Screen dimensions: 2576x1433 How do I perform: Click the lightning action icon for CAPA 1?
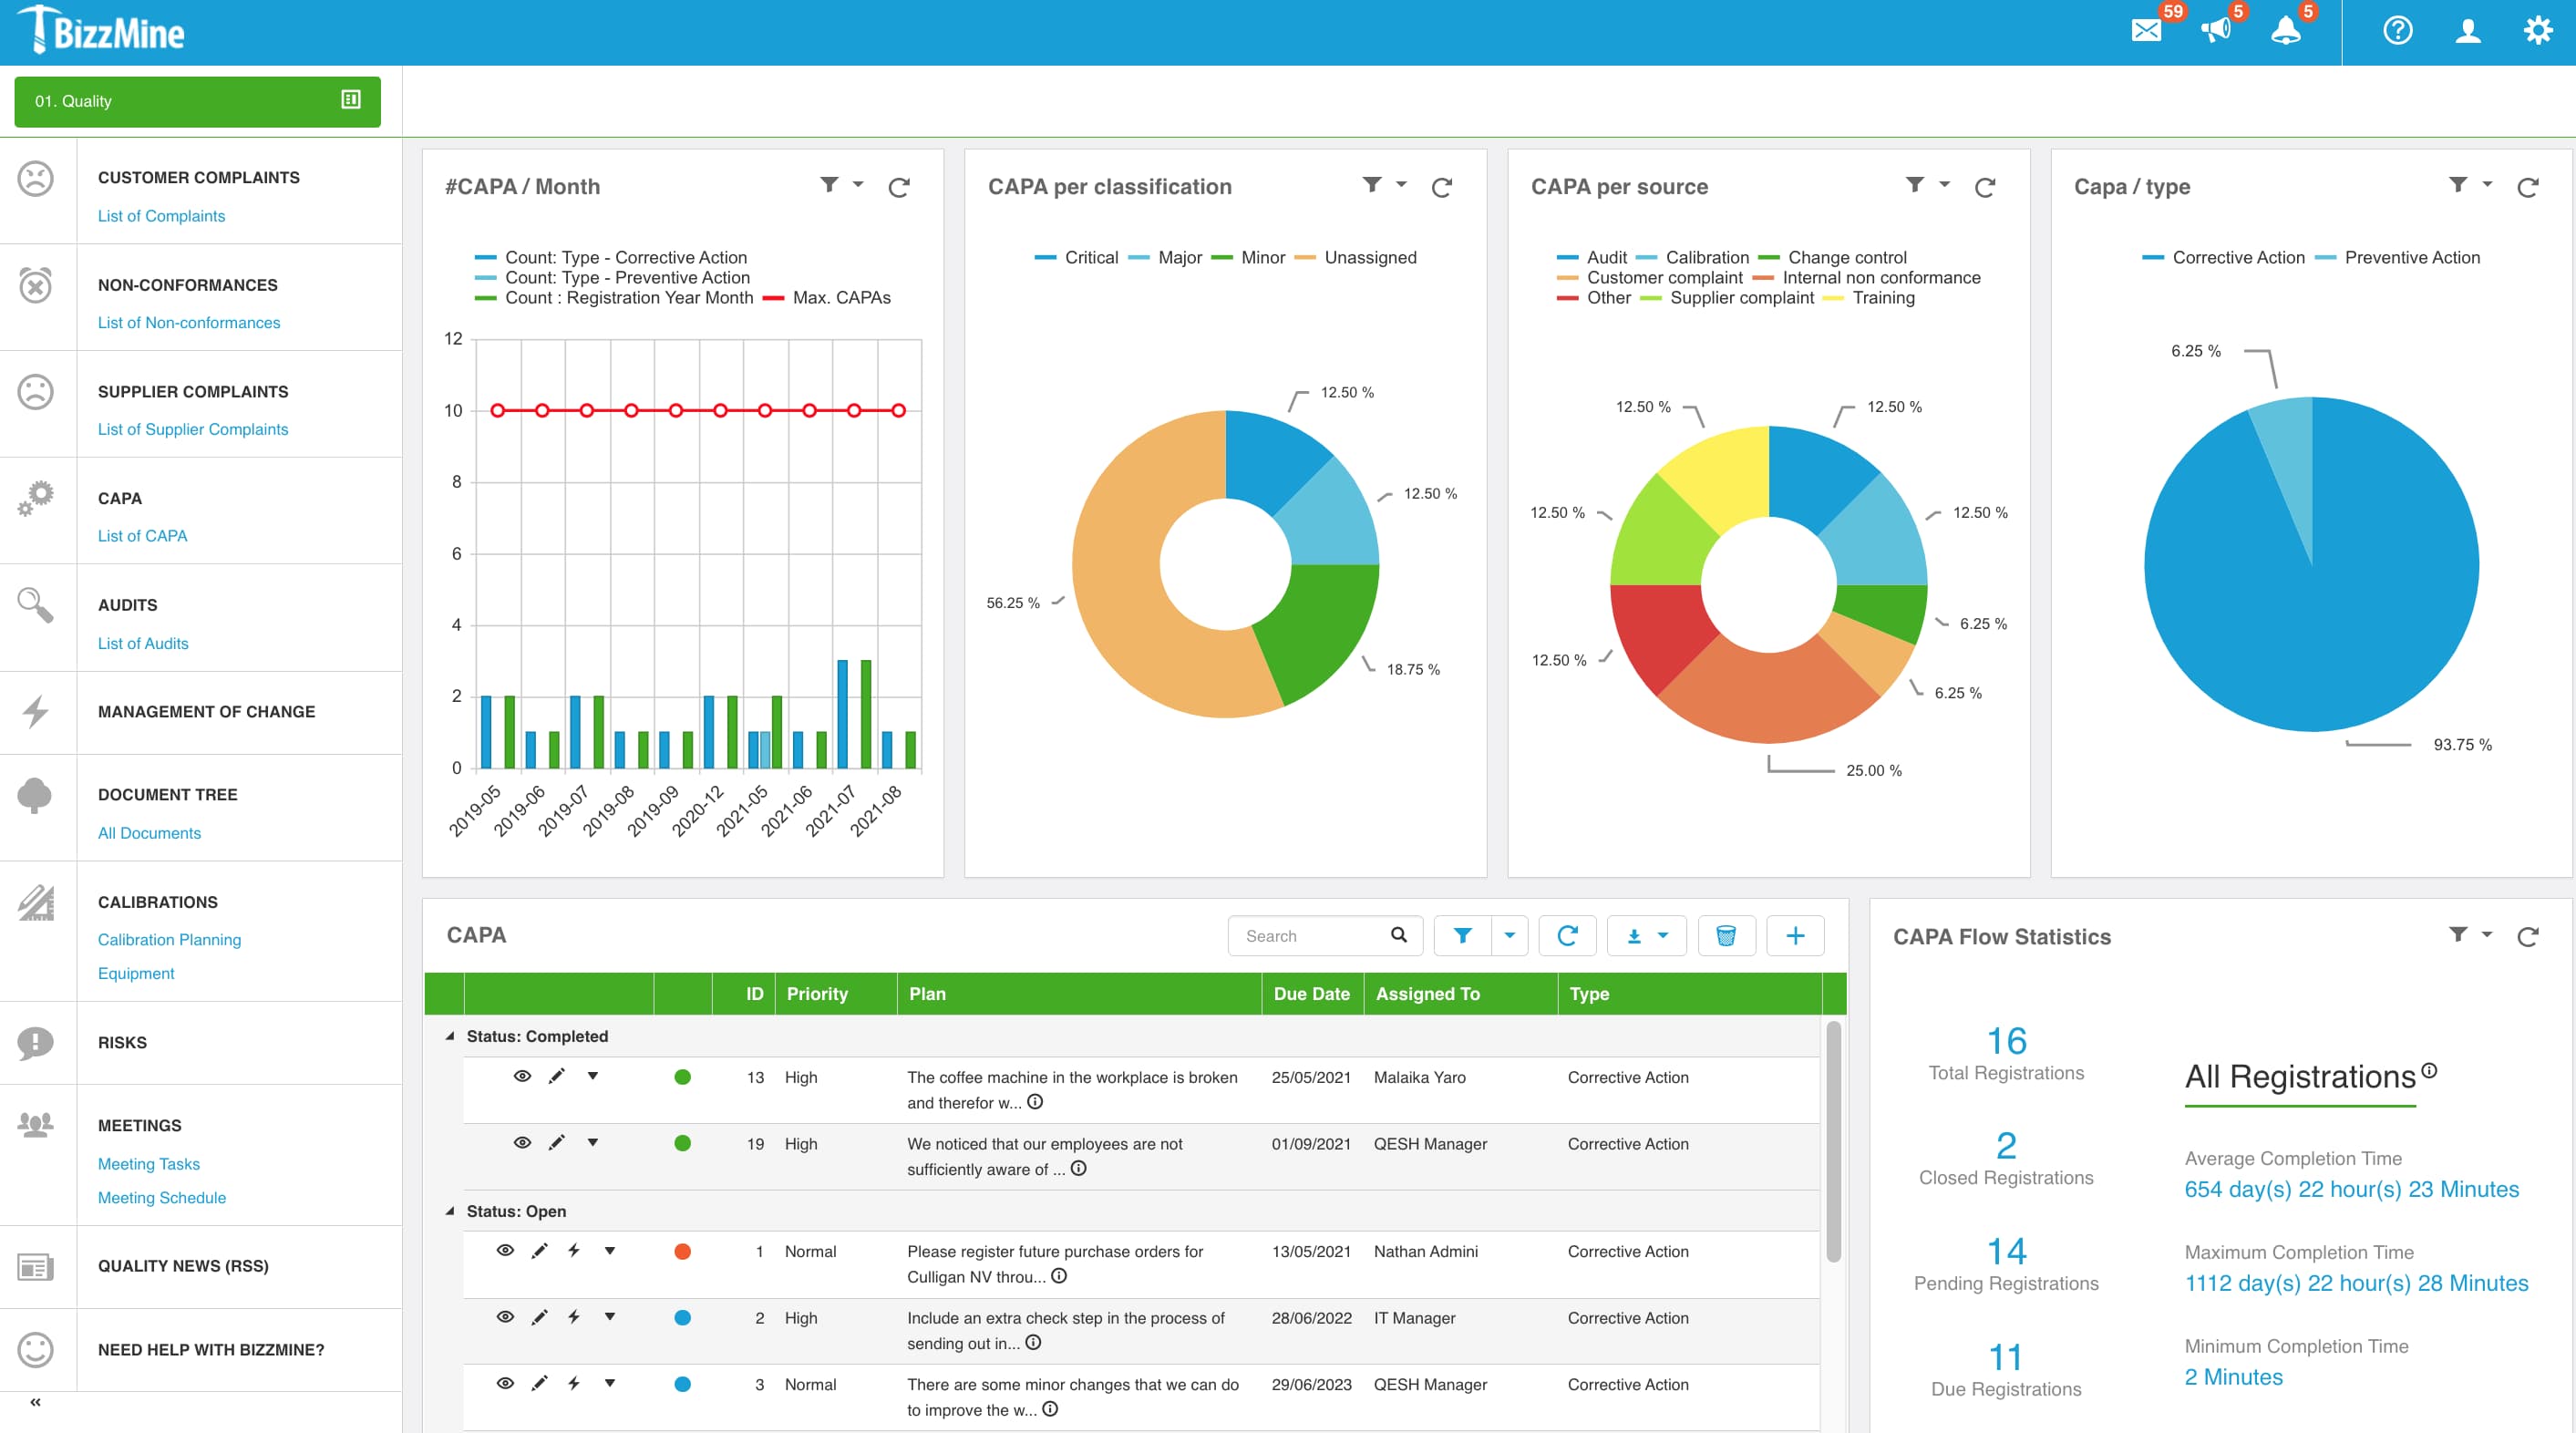point(574,1250)
